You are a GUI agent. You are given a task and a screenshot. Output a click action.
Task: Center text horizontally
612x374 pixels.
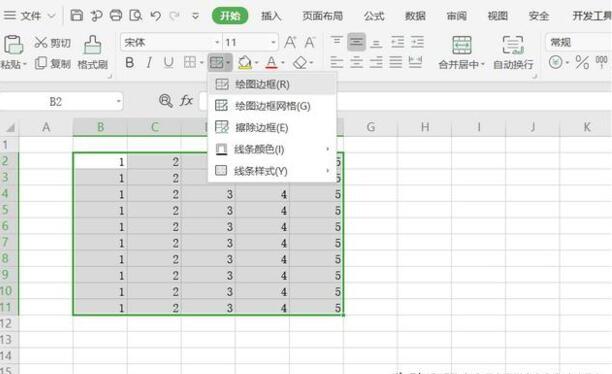[x=356, y=62]
